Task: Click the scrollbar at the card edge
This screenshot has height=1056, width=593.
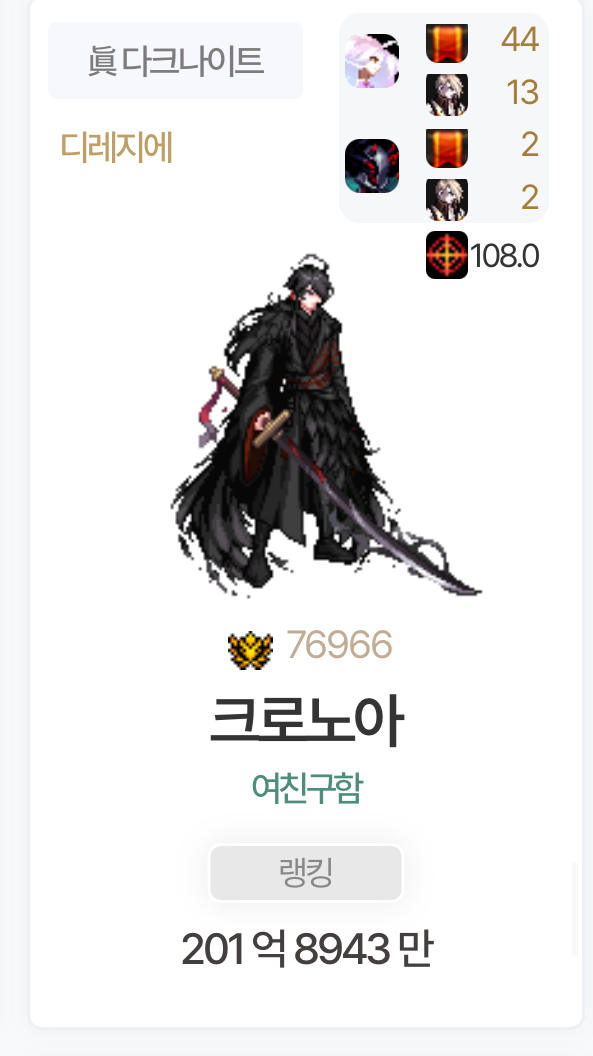Action: tap(575, 909)
